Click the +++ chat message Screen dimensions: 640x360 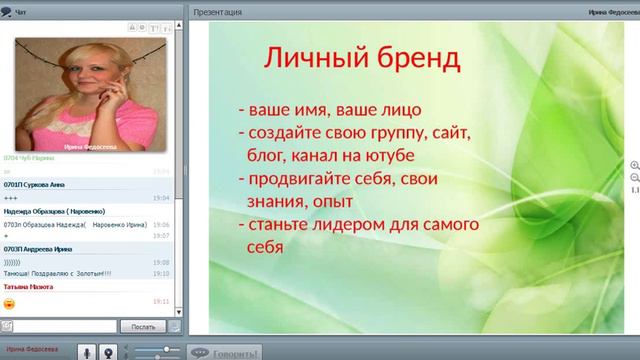[11, 198]
